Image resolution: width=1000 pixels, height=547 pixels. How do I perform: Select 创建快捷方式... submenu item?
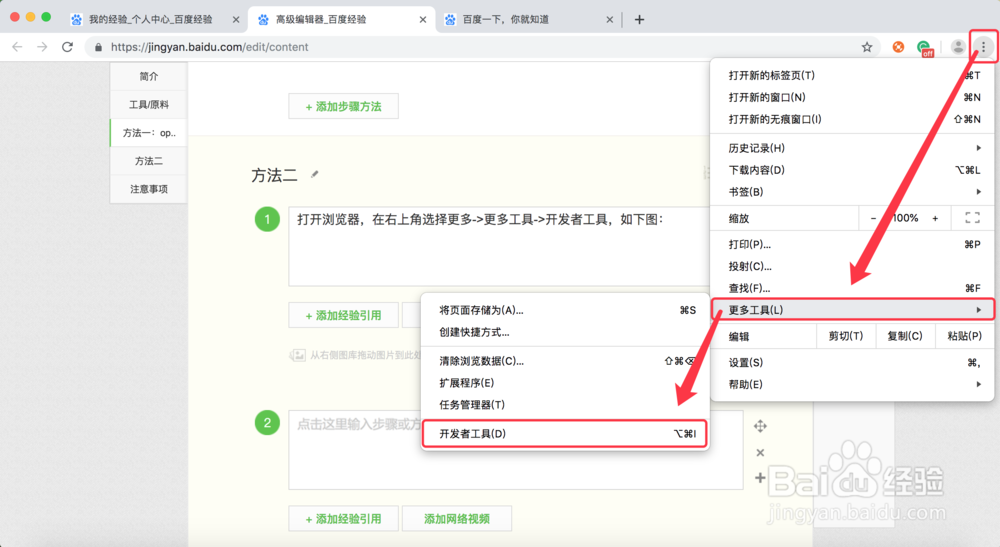coord(564,332)
